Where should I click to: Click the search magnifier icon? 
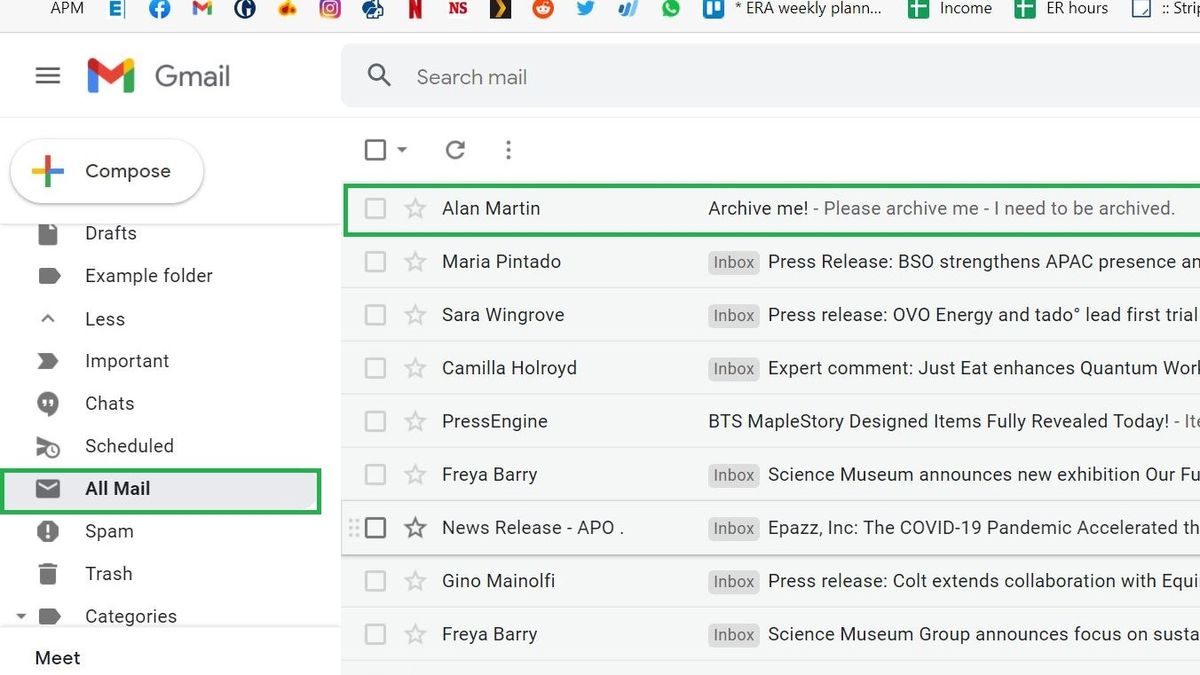click(379, 76)
